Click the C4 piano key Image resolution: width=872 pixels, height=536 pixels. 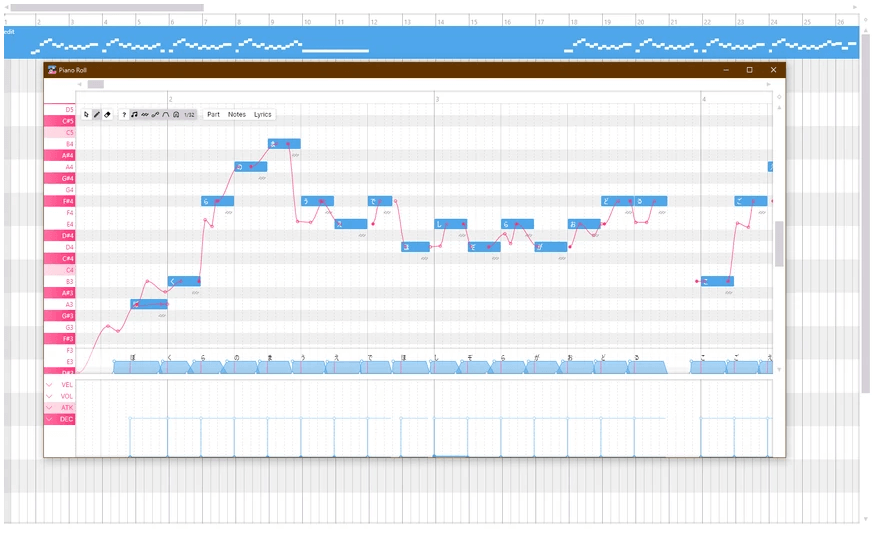point(59,270)
